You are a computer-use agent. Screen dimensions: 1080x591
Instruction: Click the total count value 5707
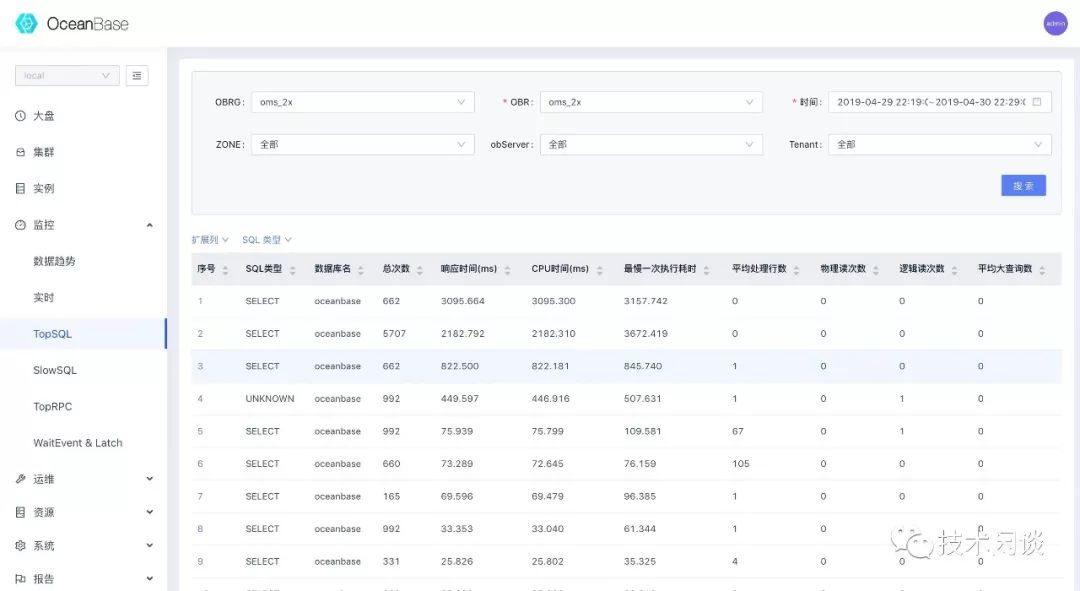[395, 333]
